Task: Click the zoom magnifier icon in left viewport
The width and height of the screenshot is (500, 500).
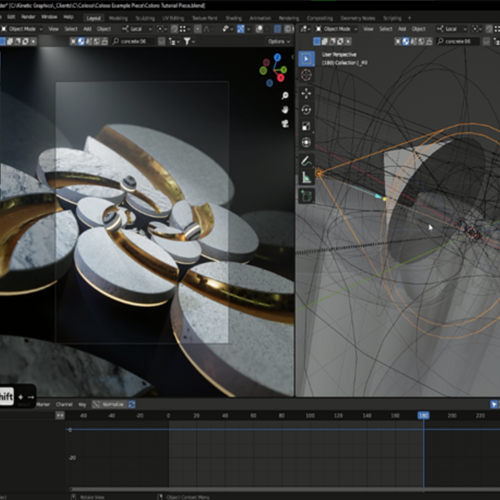Action: [x=285, y=96]
